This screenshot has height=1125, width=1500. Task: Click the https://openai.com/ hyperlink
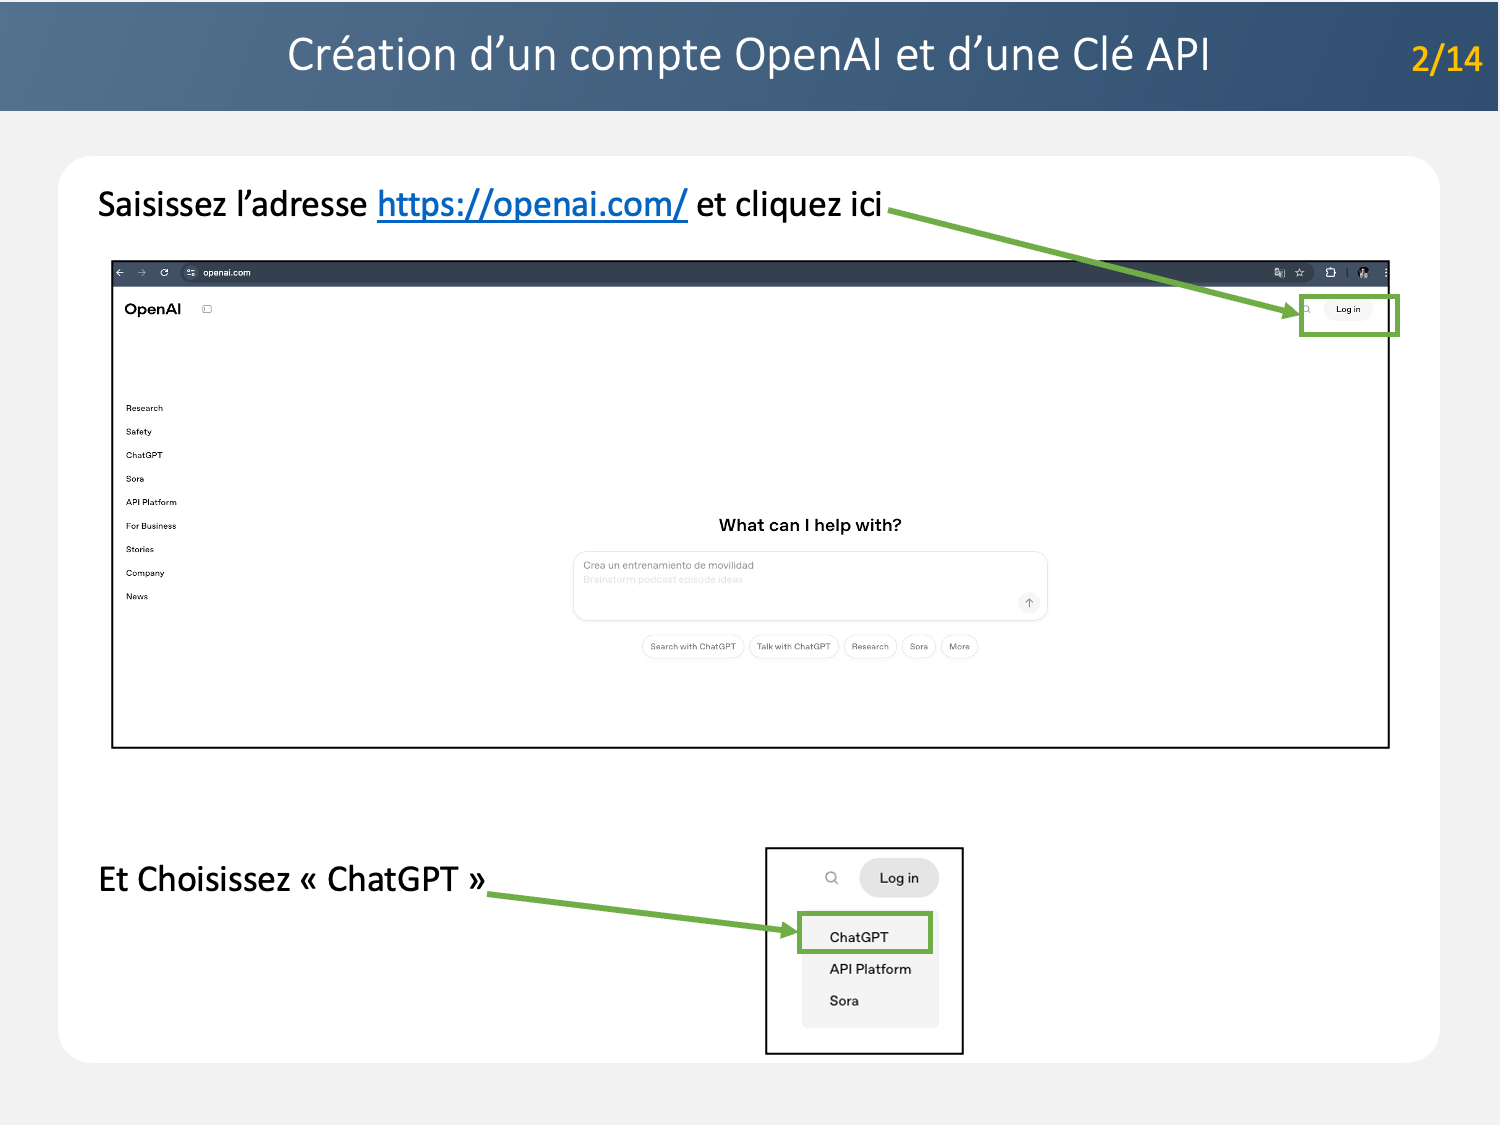[x=532, y=204]
